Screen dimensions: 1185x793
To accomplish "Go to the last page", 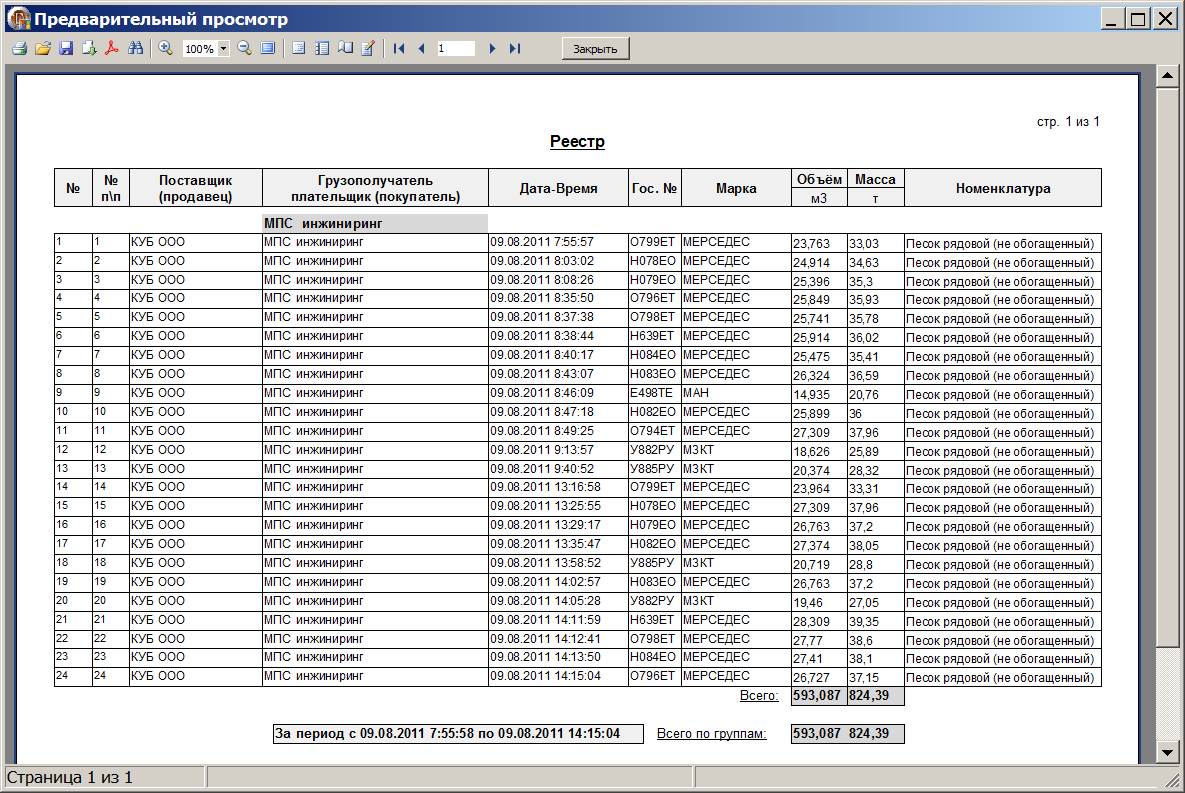I will click(x=515, y=48).
